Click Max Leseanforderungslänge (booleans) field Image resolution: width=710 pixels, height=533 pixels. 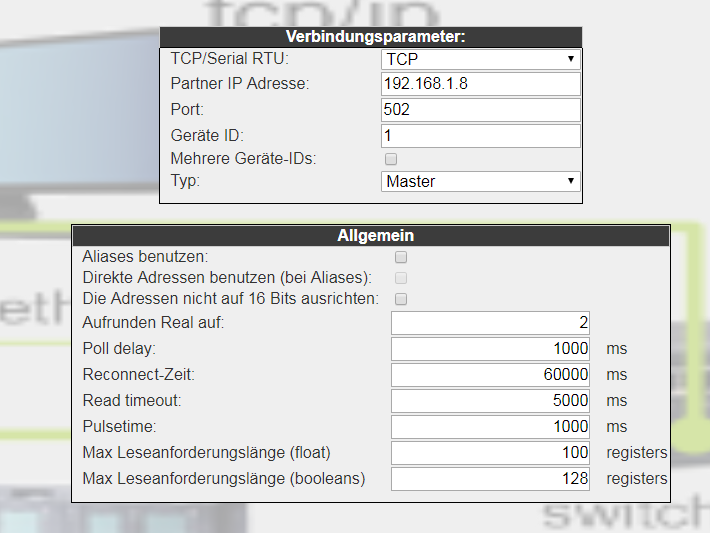click(490, 479)
